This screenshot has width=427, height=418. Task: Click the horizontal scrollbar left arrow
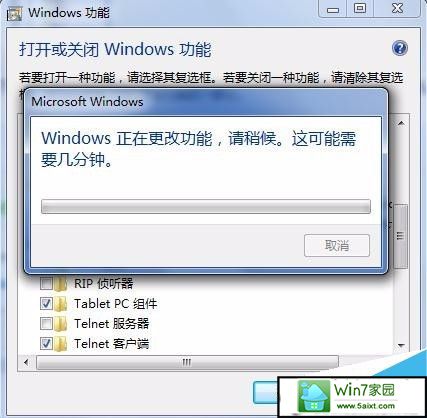pos(26,362)
